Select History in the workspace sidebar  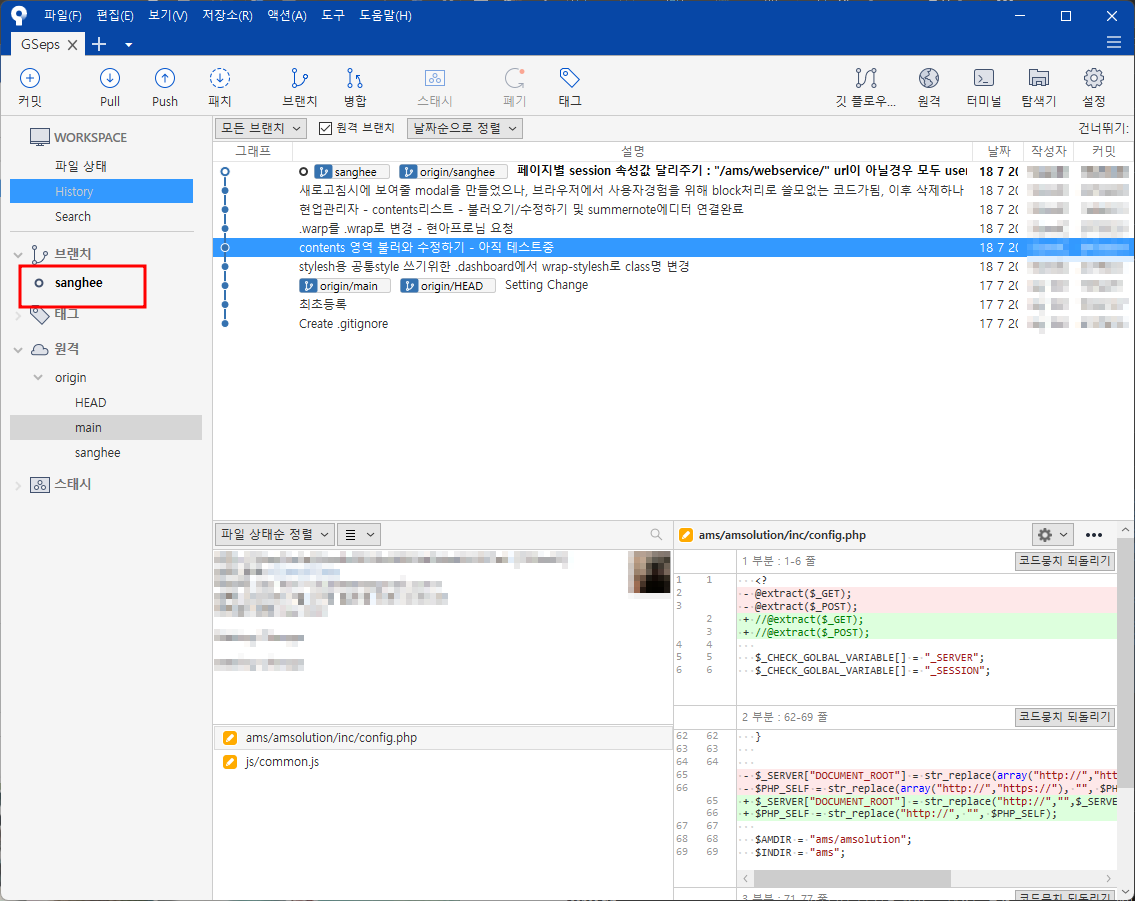[101, 191]
